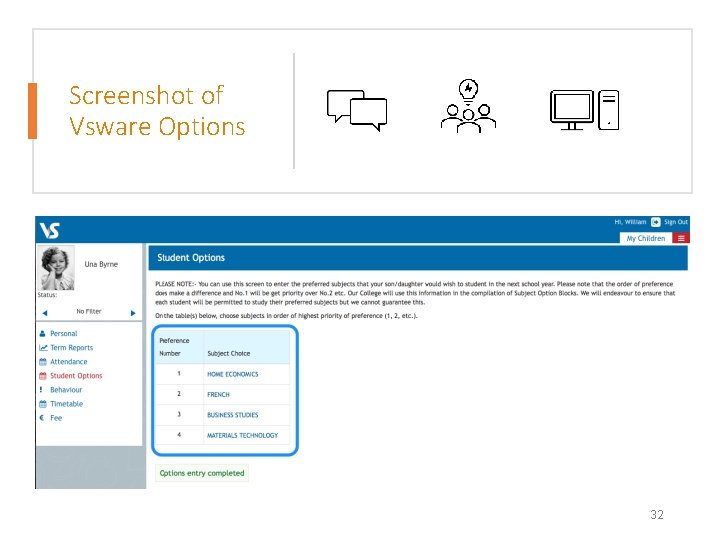The height and width of the screenshot is (540, 720).
Task: Click the Hi, William greeting
Action: point(630,222)
